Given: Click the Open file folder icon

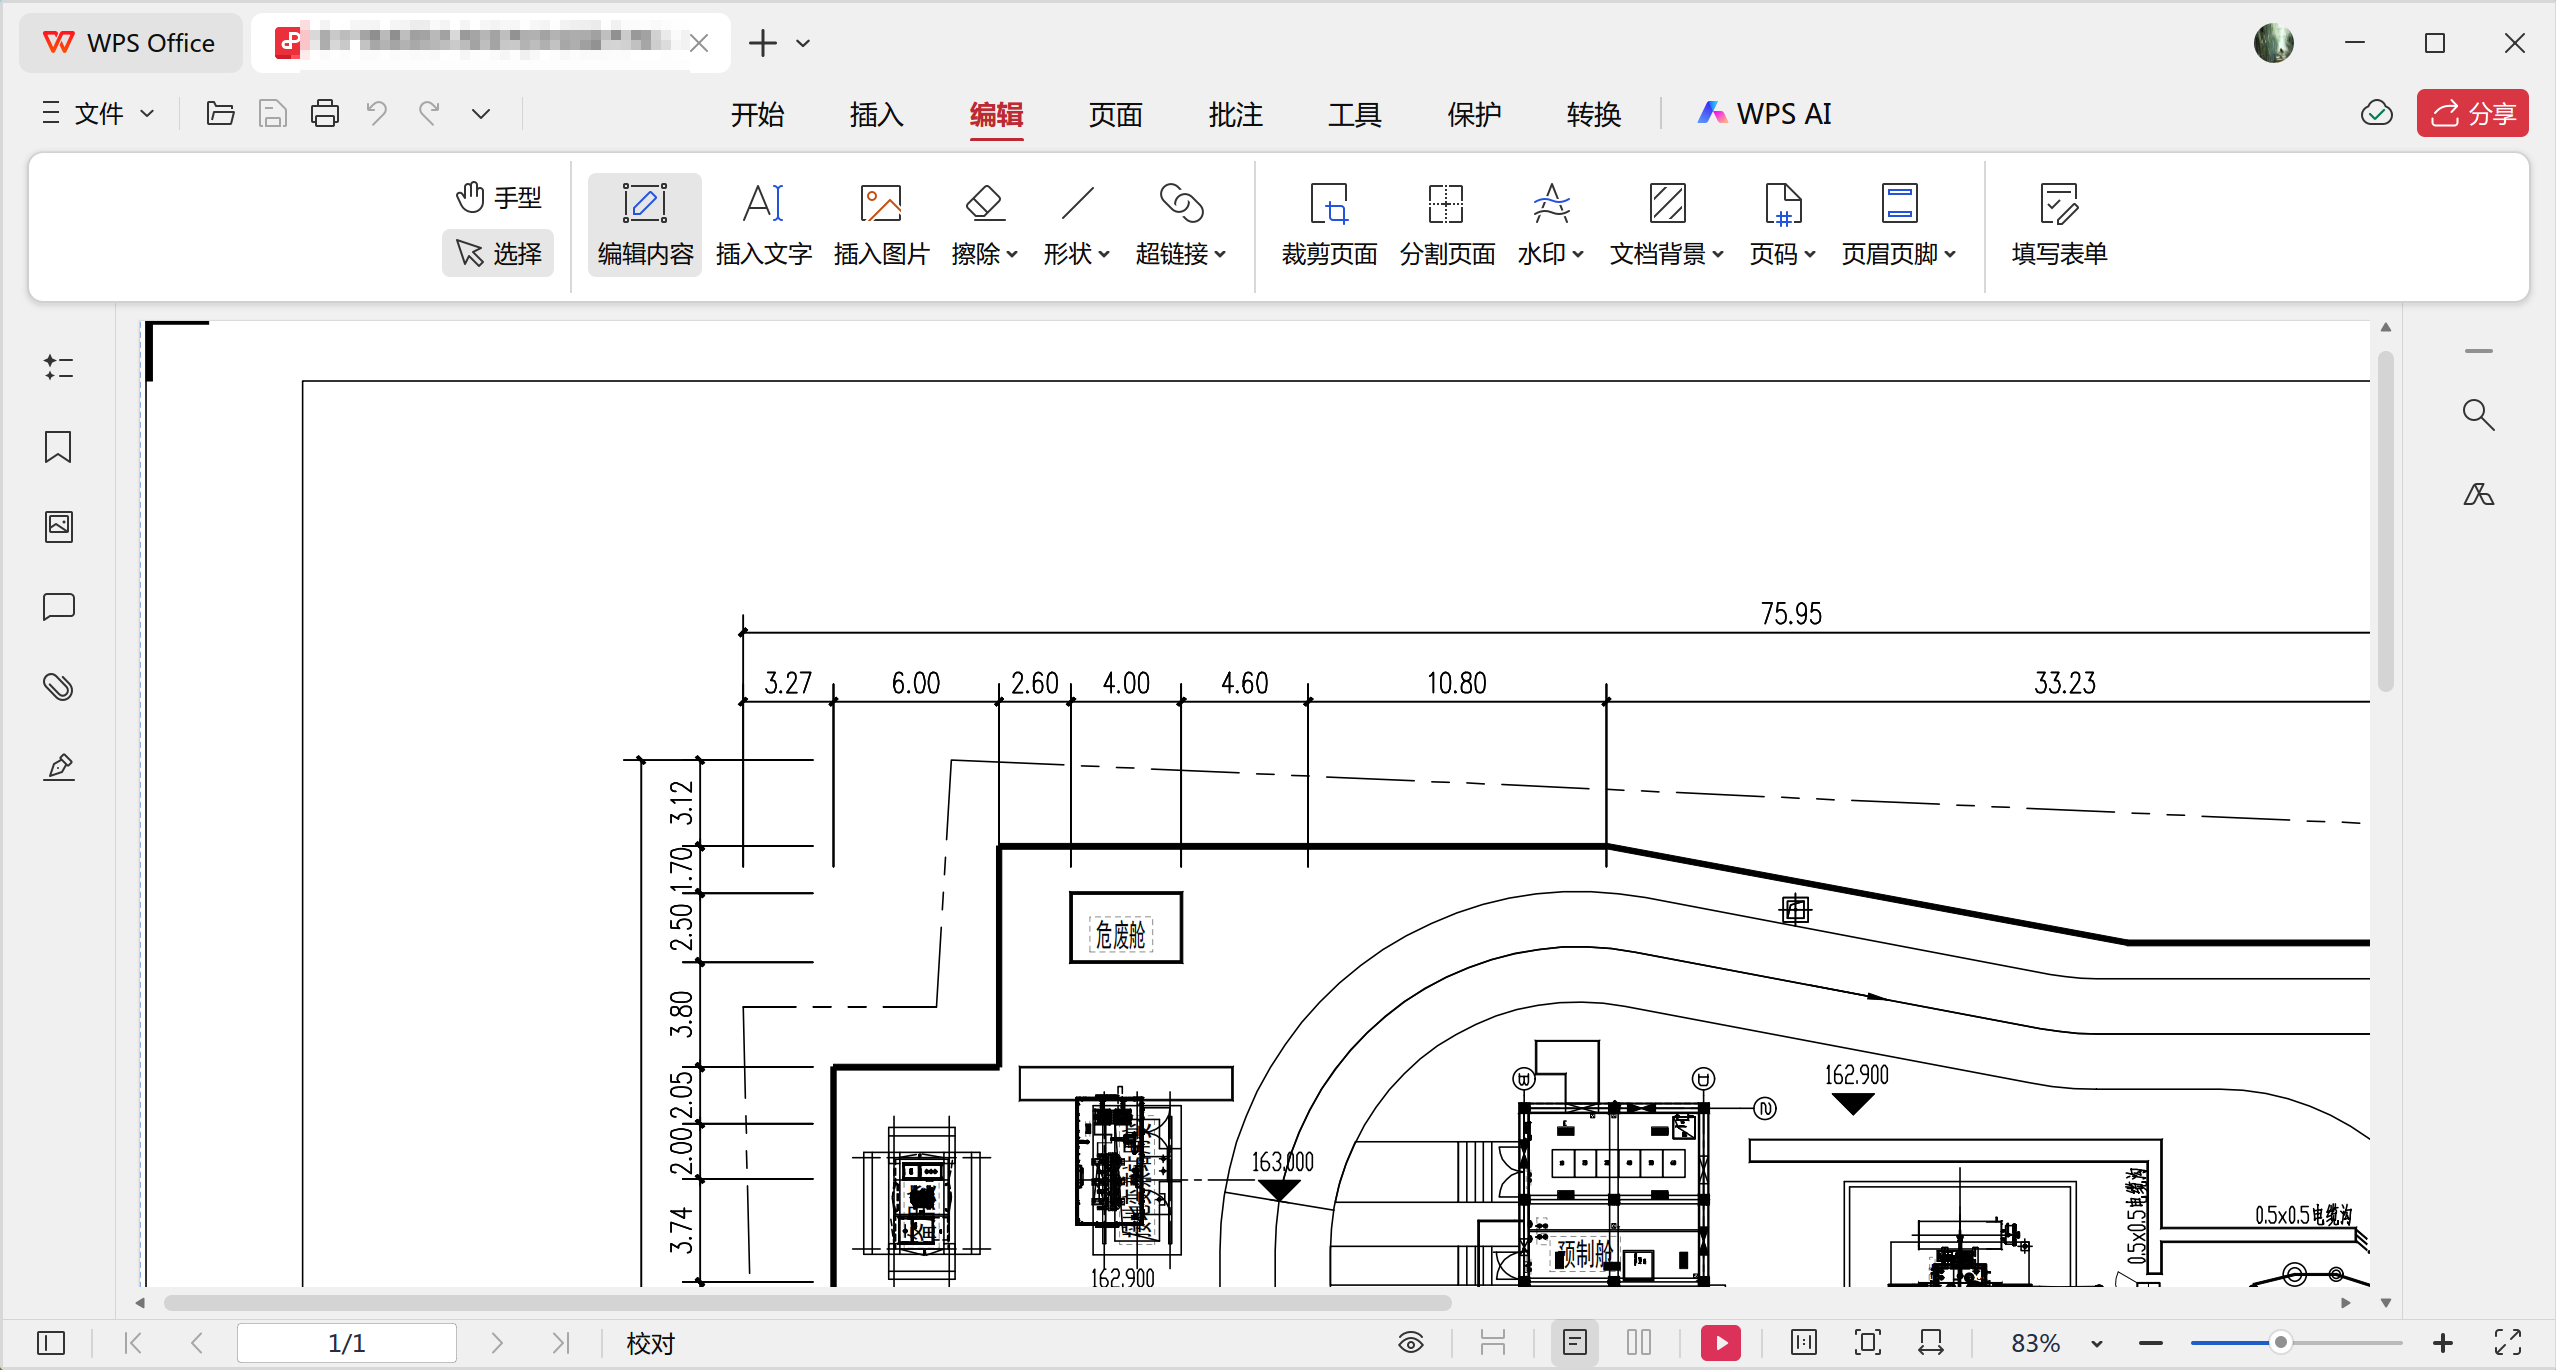Looking at the screenshot, I should click(x=220, y=113).
